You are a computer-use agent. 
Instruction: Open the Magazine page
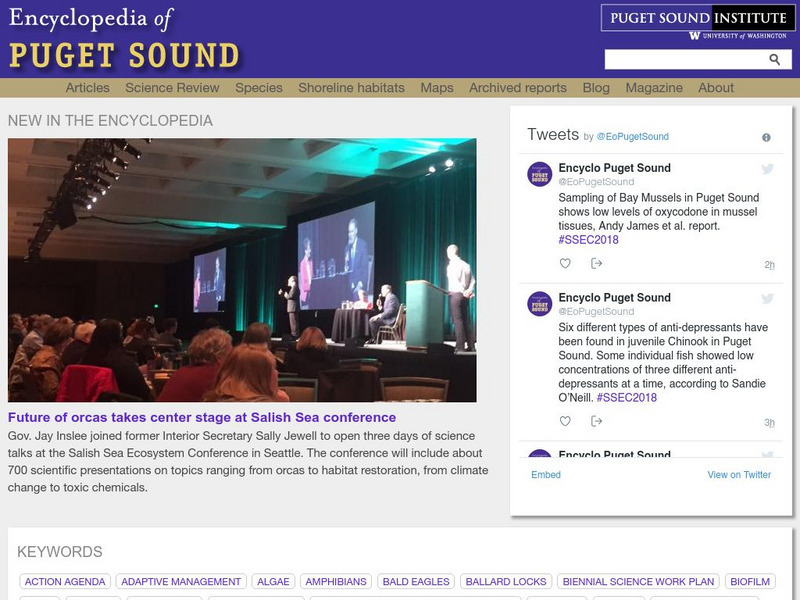pyautogui.click(x=654, y=88)
